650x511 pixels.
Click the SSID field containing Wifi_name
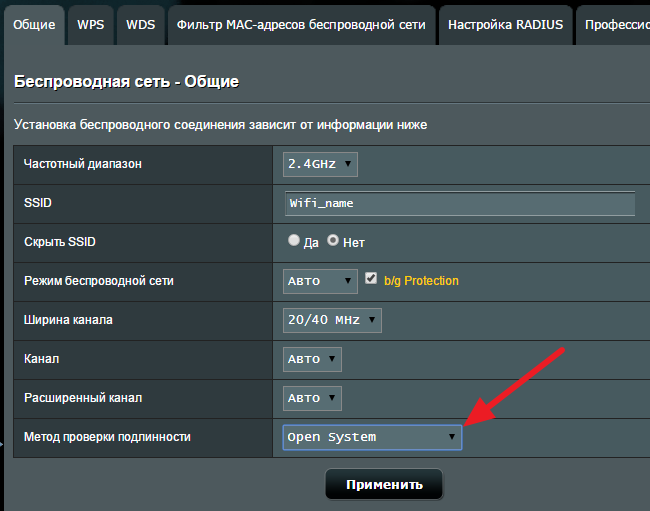coord(460,203)
